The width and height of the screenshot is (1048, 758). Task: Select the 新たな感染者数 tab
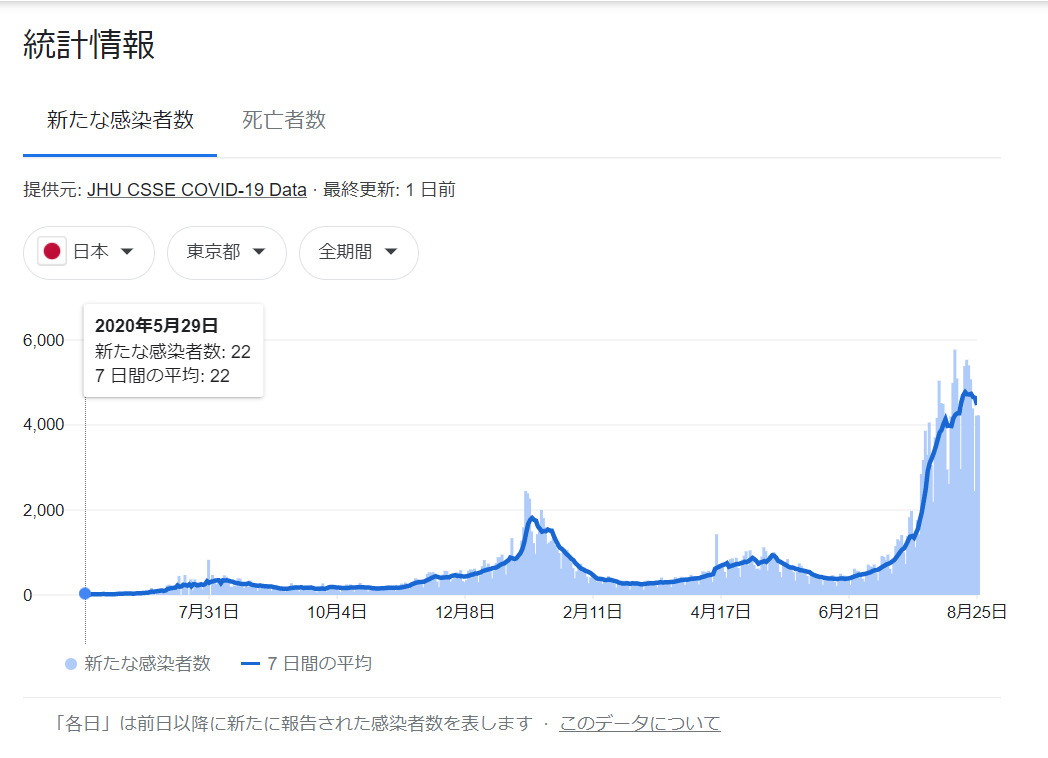pyautogui.click(x=120, y=121)
